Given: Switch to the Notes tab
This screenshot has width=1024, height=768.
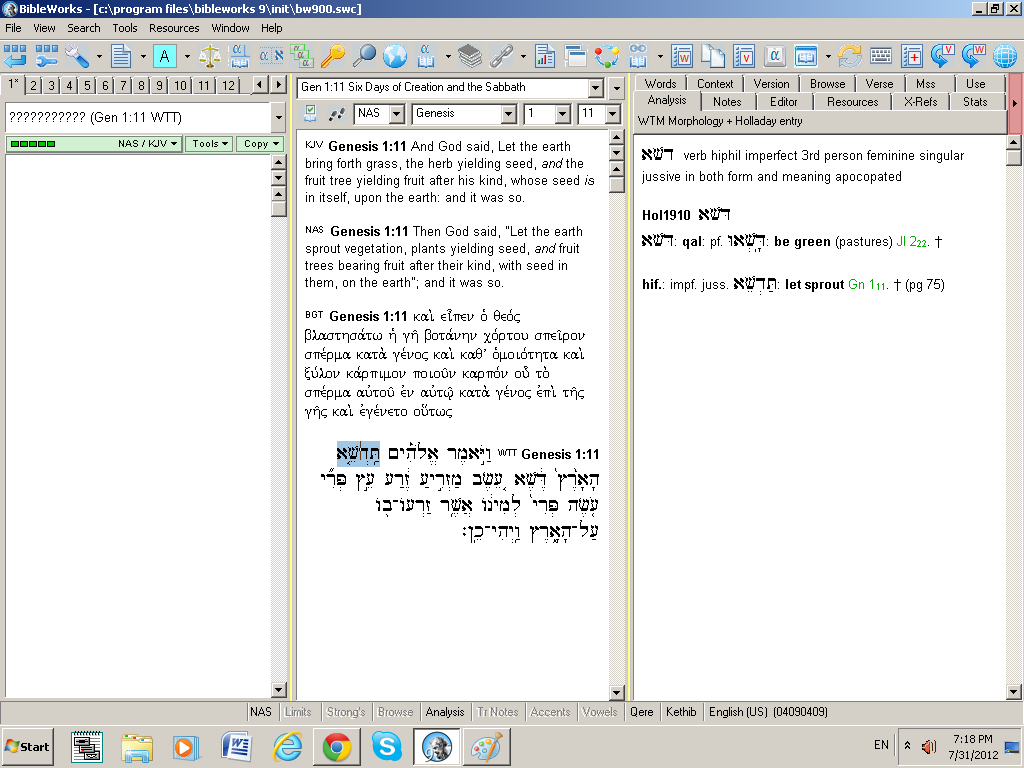Looking at the screenshot, I should pyautogui.click(x=727, y=102).
